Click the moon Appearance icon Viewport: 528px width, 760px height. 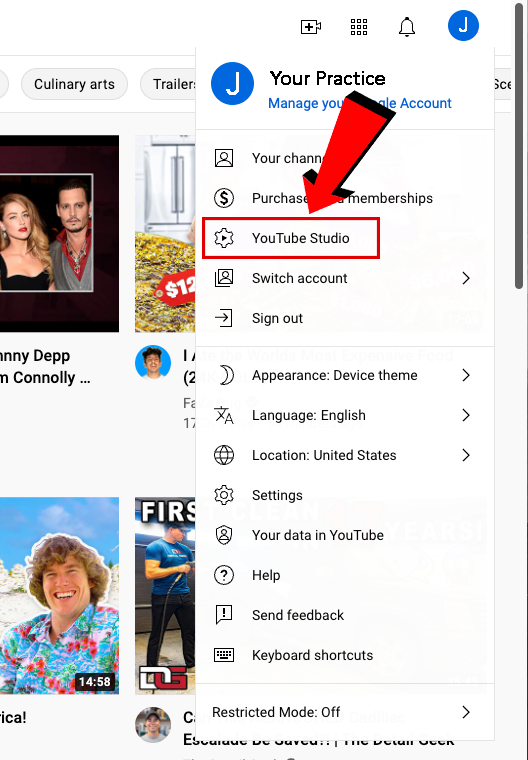pyautogui.click(x=225, y=375)
